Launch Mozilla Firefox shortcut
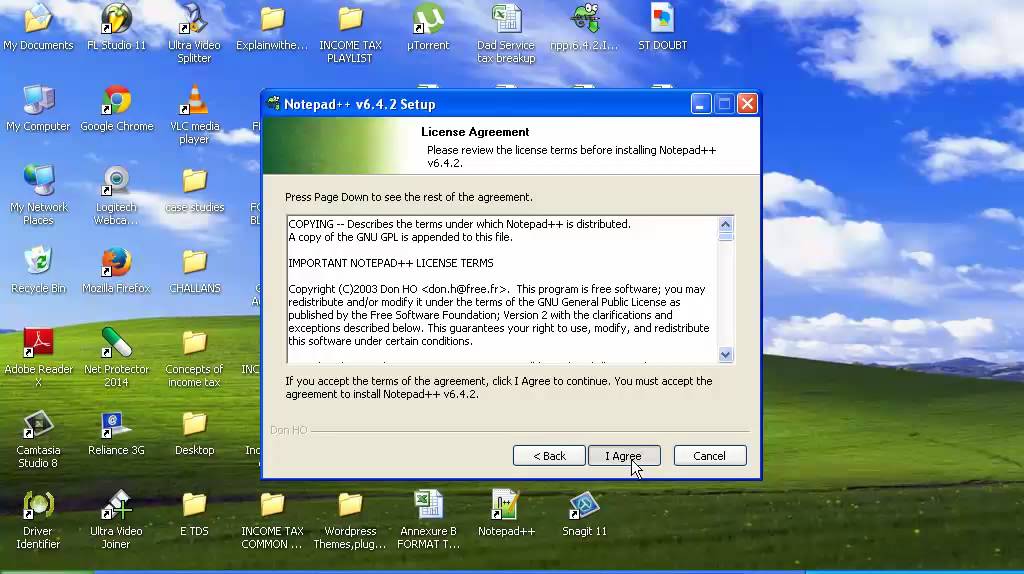This screenshot has height=574, width=1024. (116, 269)
